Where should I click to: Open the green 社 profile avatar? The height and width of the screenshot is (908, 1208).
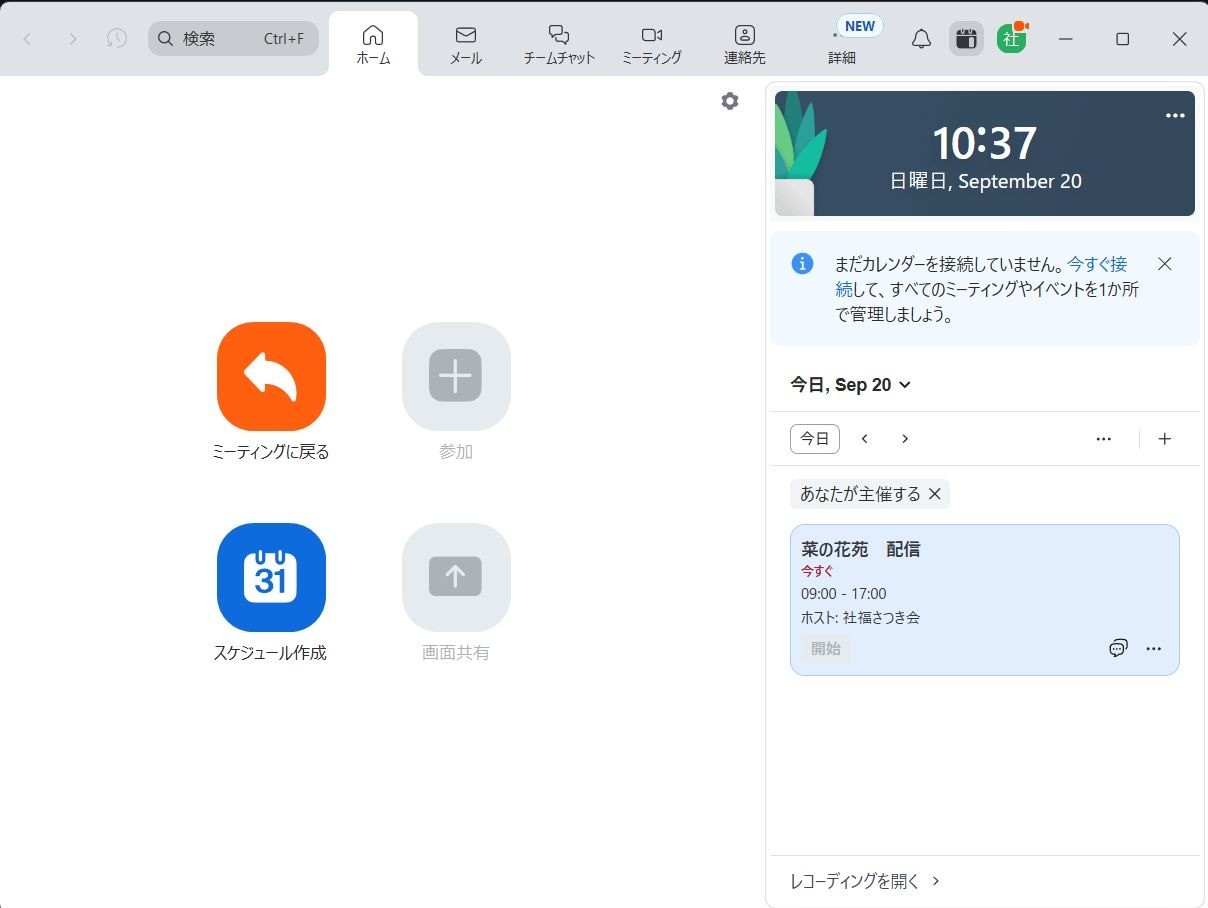click(x=1012, y=39)
